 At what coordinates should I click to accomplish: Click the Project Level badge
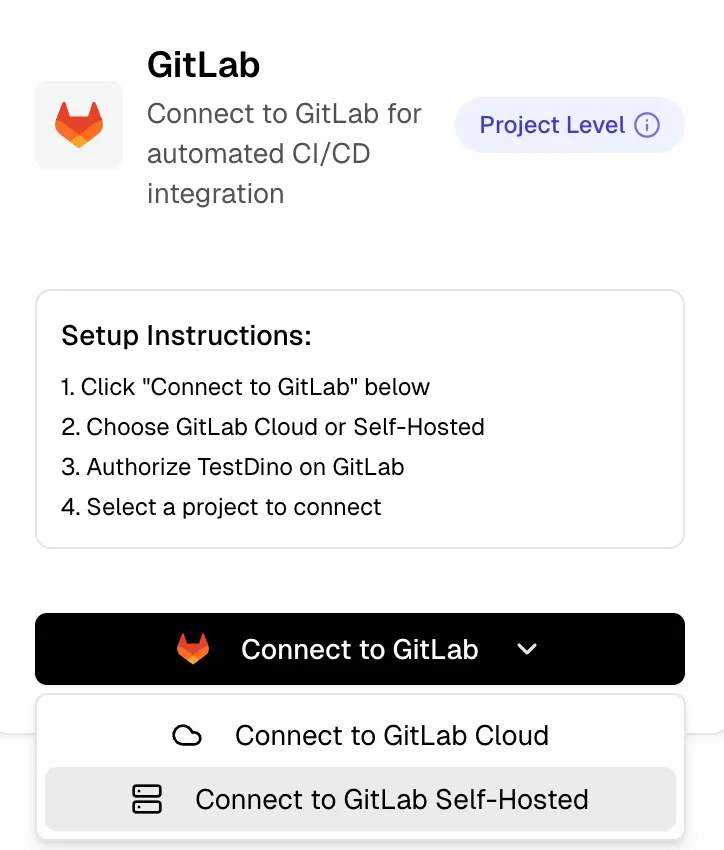tap(569, 125)
